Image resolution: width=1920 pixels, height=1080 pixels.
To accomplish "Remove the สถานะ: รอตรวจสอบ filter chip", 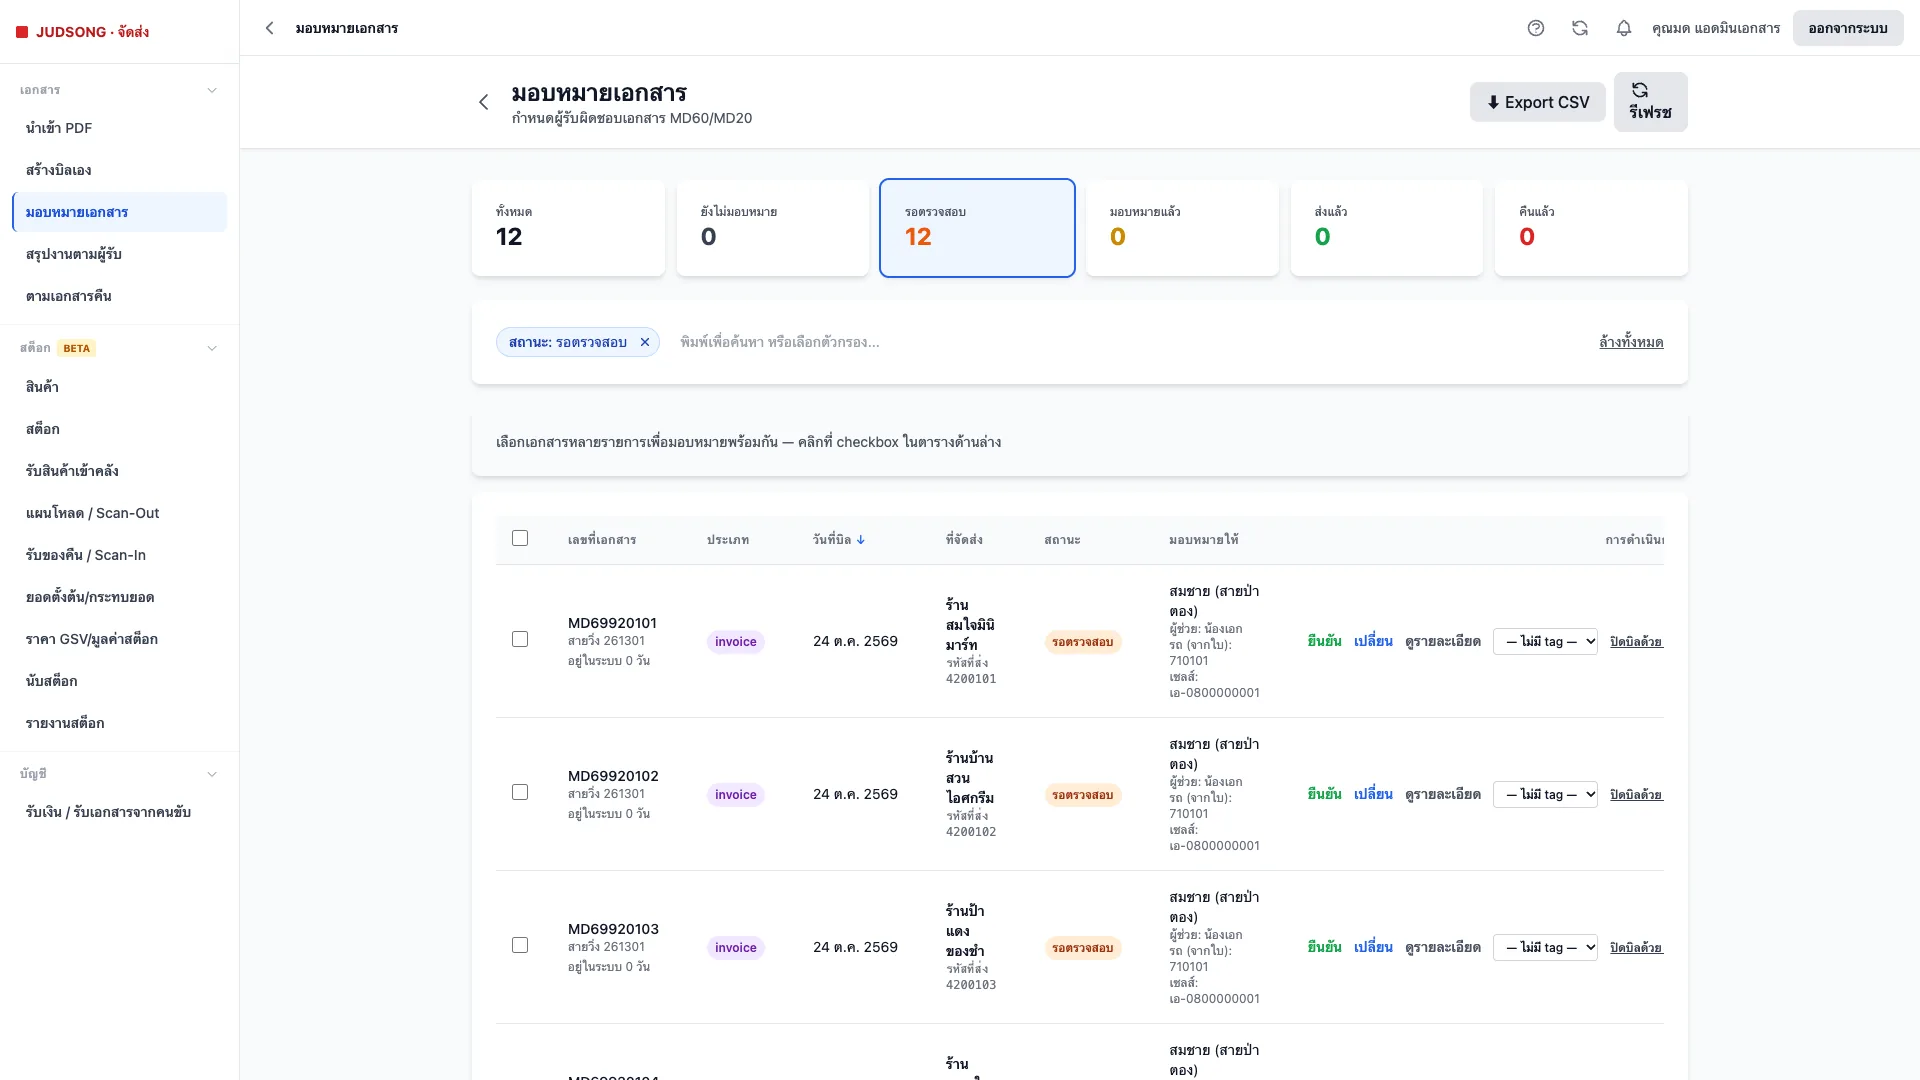I will click(645, 342).
